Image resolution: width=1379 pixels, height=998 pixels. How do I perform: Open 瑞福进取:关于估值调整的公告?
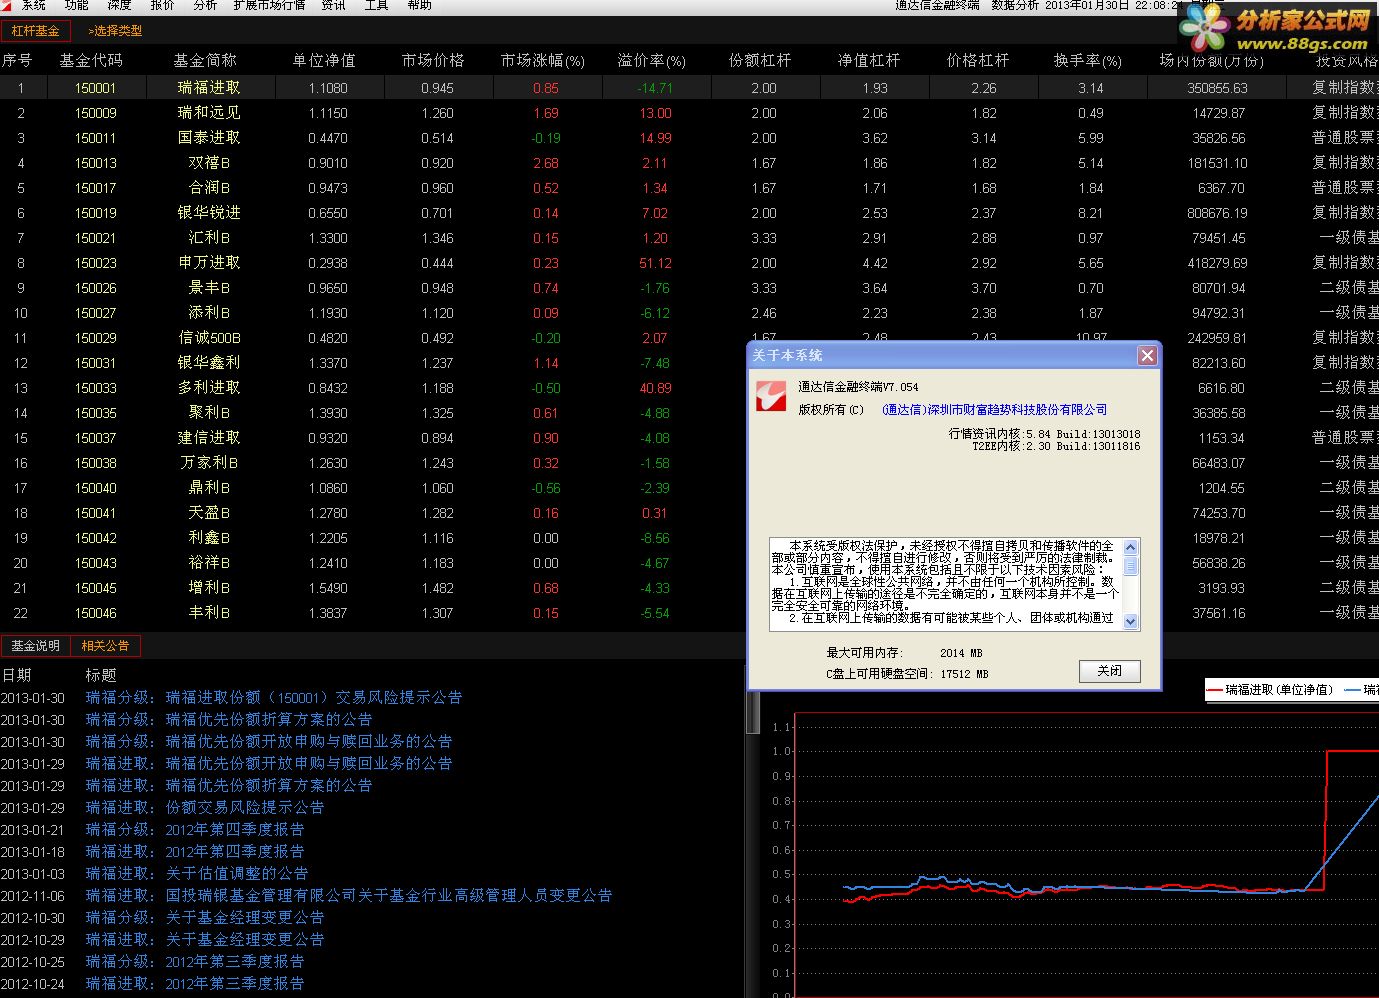(197, 874)
